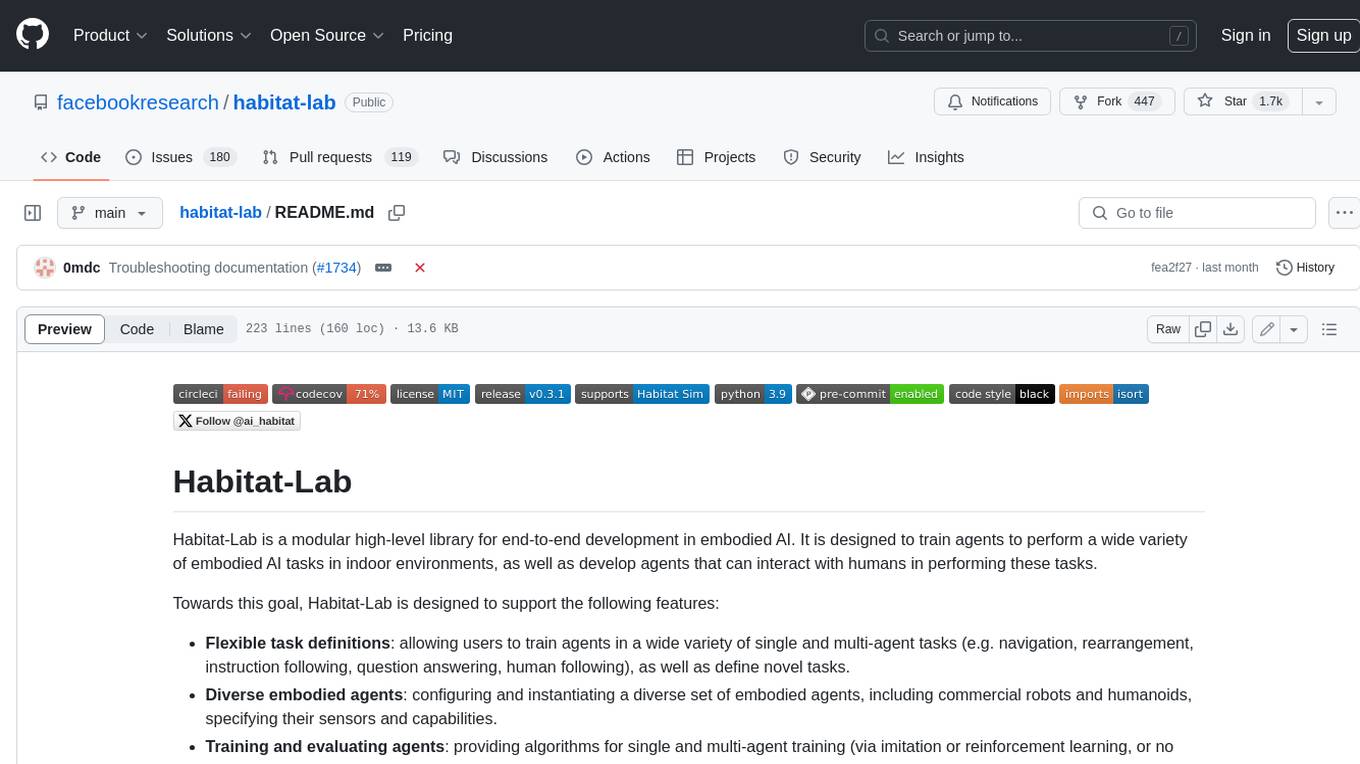Select the Blame view
The image size is (1360, 764).
coord(203,329)
